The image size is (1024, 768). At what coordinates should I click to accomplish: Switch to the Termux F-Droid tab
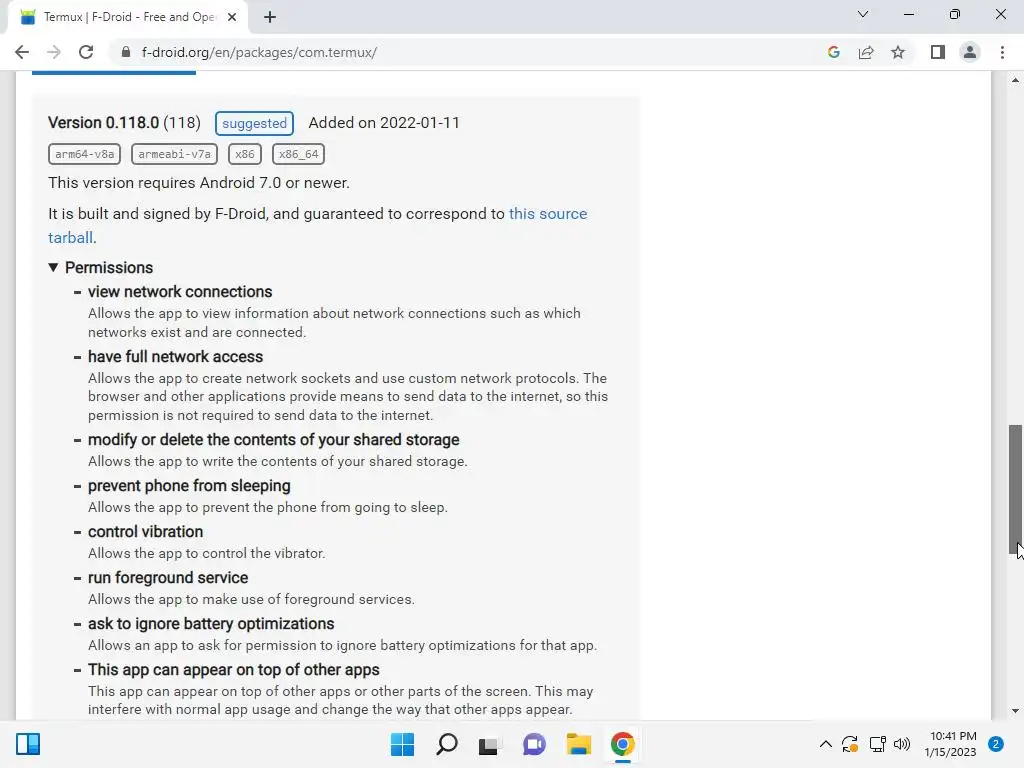(127, 17)
